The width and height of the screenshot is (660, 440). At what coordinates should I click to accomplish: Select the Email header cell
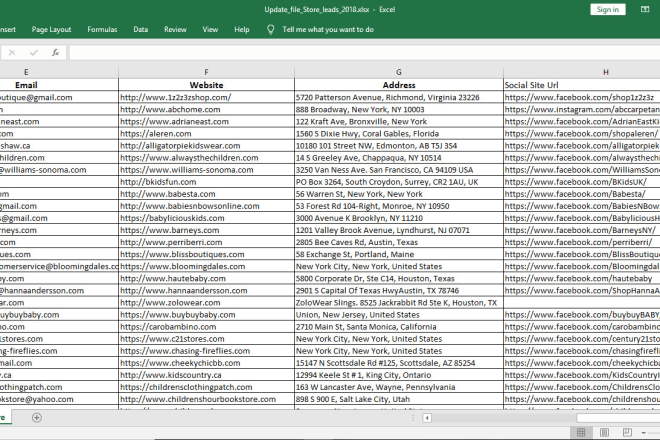(x=59, y=85)
